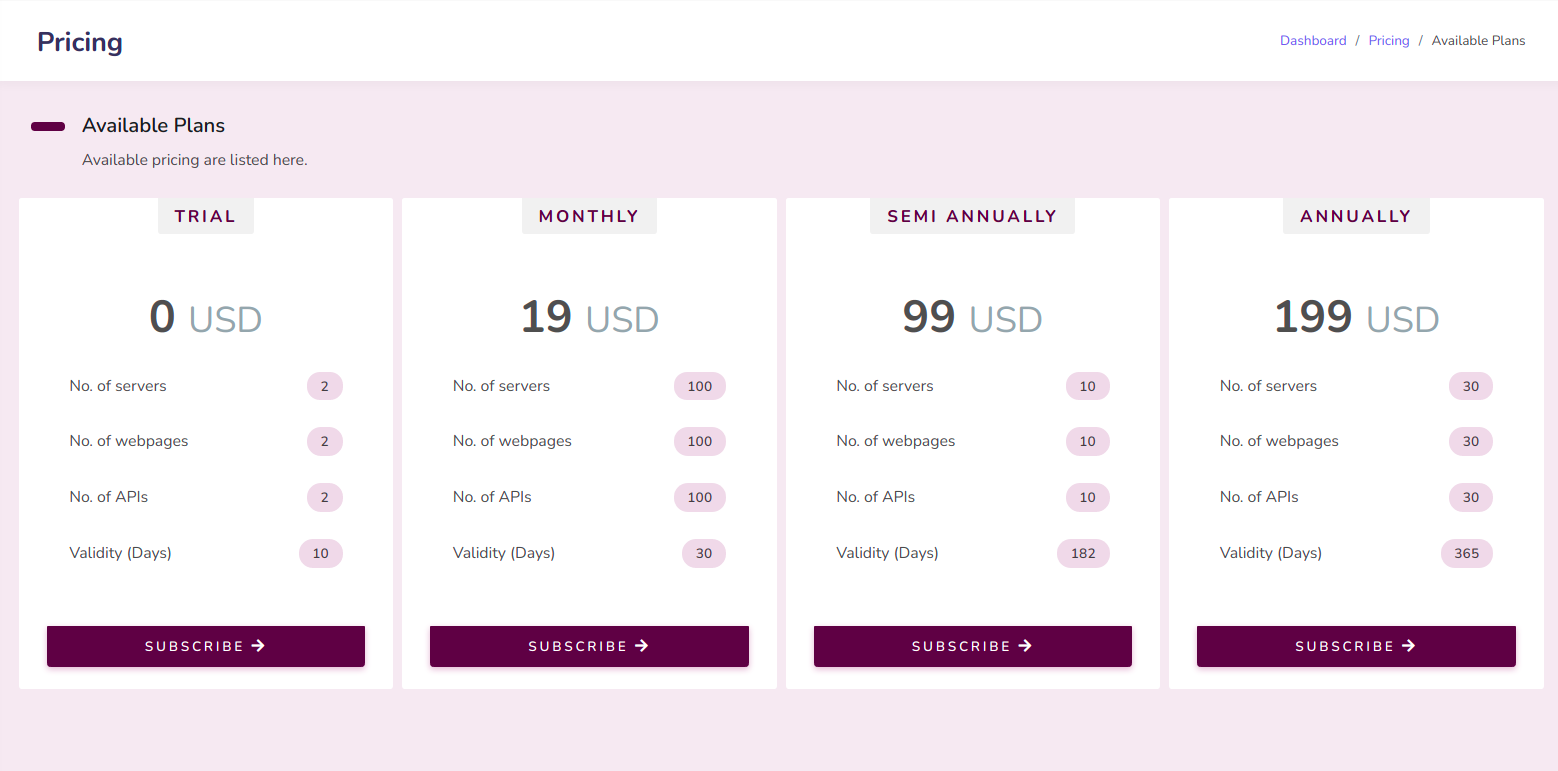
Task: Click the Monthly plan's 100 servers badge
Action: click(x=699, y=386)
